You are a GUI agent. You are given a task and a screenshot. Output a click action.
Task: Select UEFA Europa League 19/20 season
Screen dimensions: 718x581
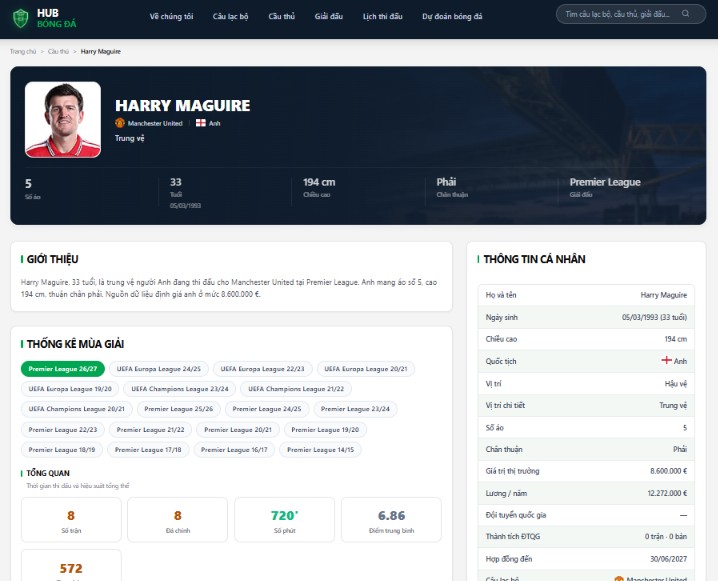pyautogui.click(x=70, y=389)
